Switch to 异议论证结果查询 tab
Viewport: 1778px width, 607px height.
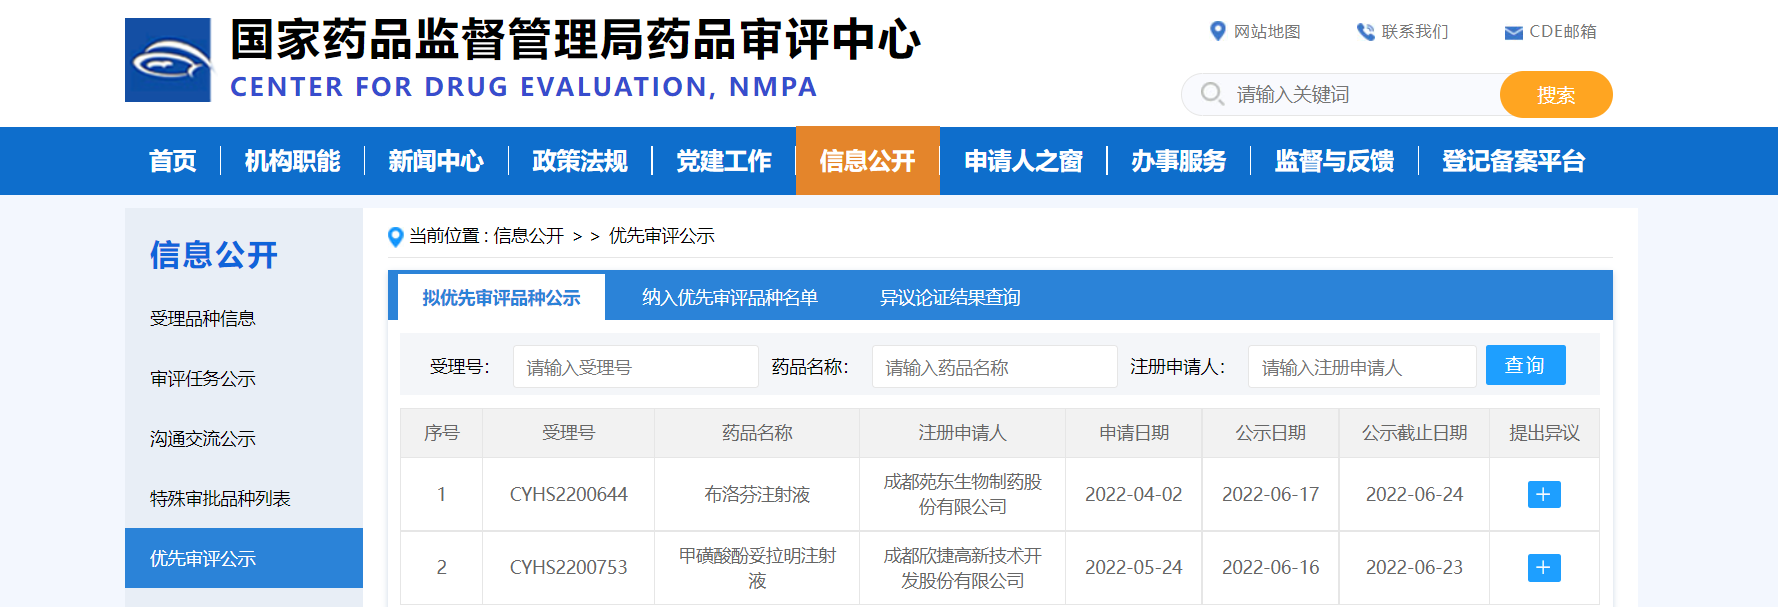coord(950,297)
